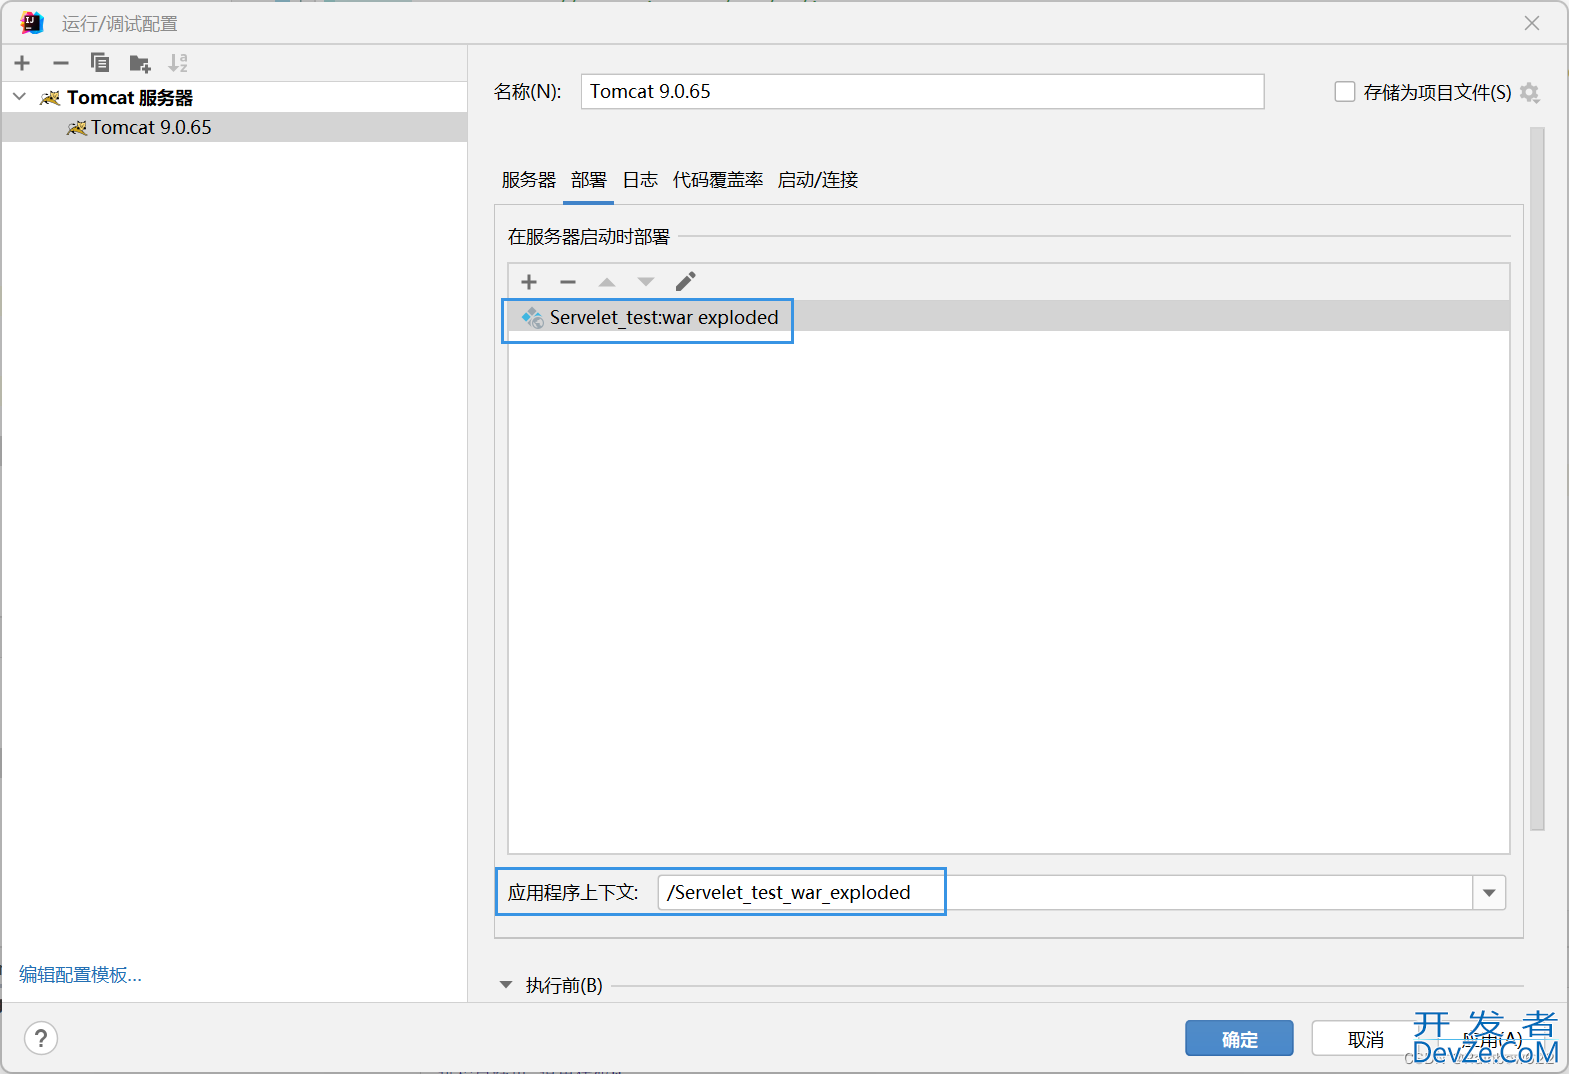The image size is (1569, 1074).
Task: Collapse the Tomcat 服务器 tree node
Action: coord(19,97)
